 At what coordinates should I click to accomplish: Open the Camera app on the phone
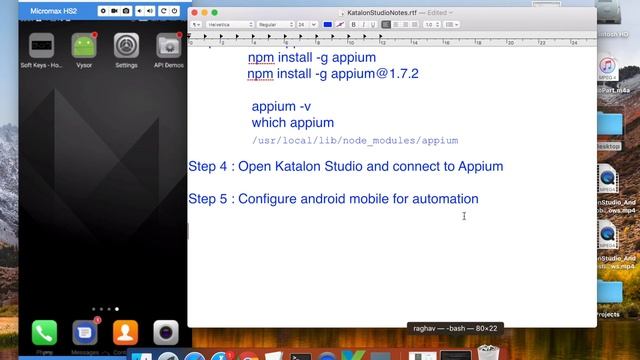tap(166, 333)
